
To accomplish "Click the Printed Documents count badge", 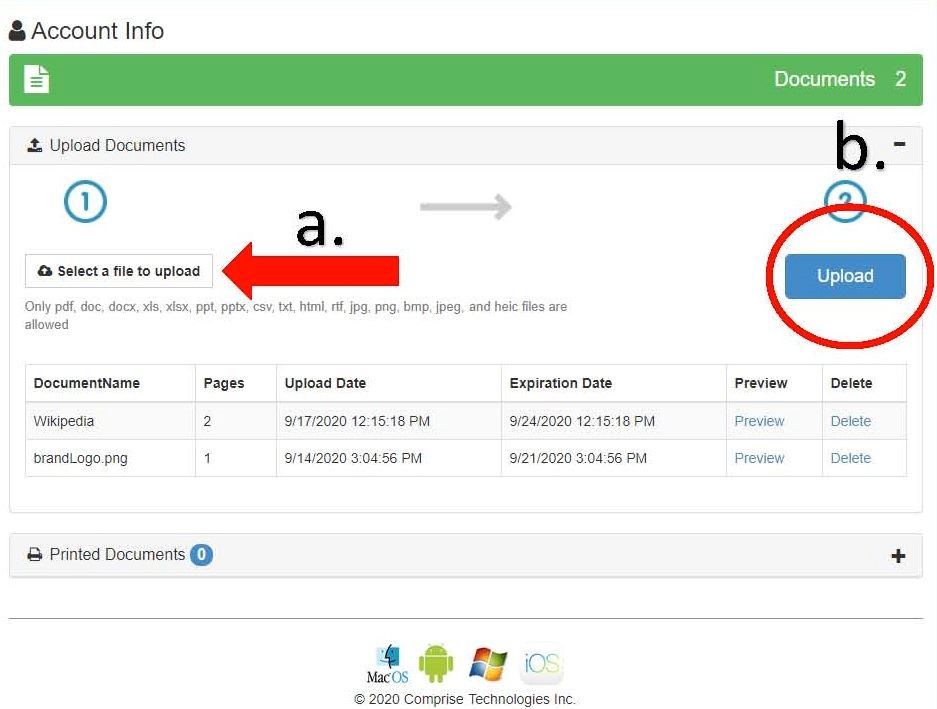I will (x=201, y=555).
